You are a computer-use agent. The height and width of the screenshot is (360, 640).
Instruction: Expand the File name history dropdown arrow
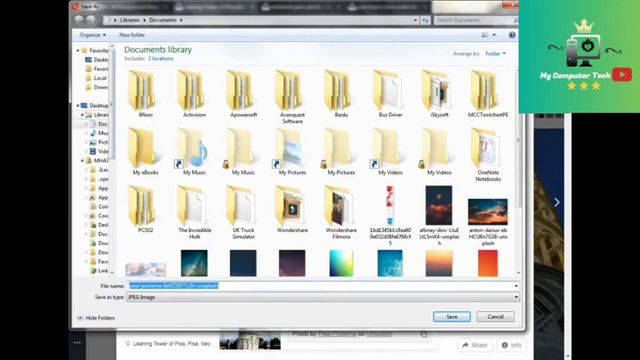[x=516, y=286]
